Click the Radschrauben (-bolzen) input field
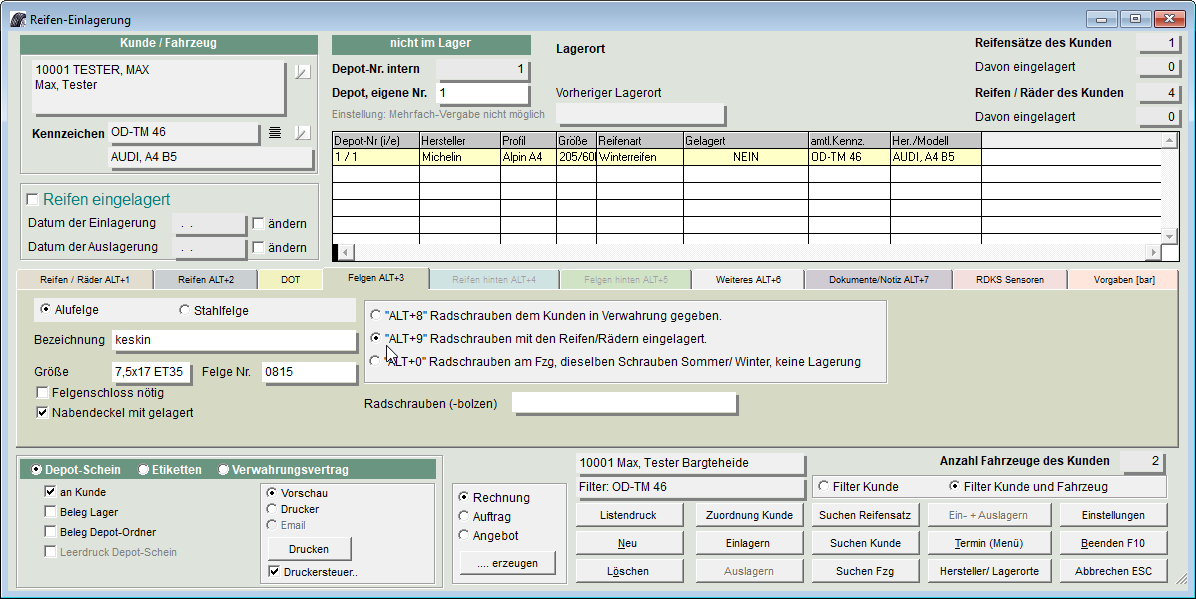 (624, 404)
